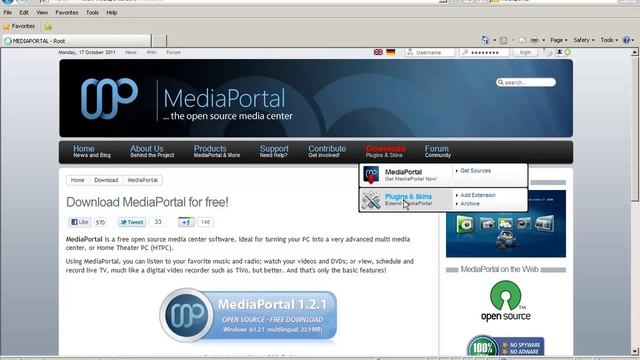Click the person icon beside login

(x=559, y=52)
